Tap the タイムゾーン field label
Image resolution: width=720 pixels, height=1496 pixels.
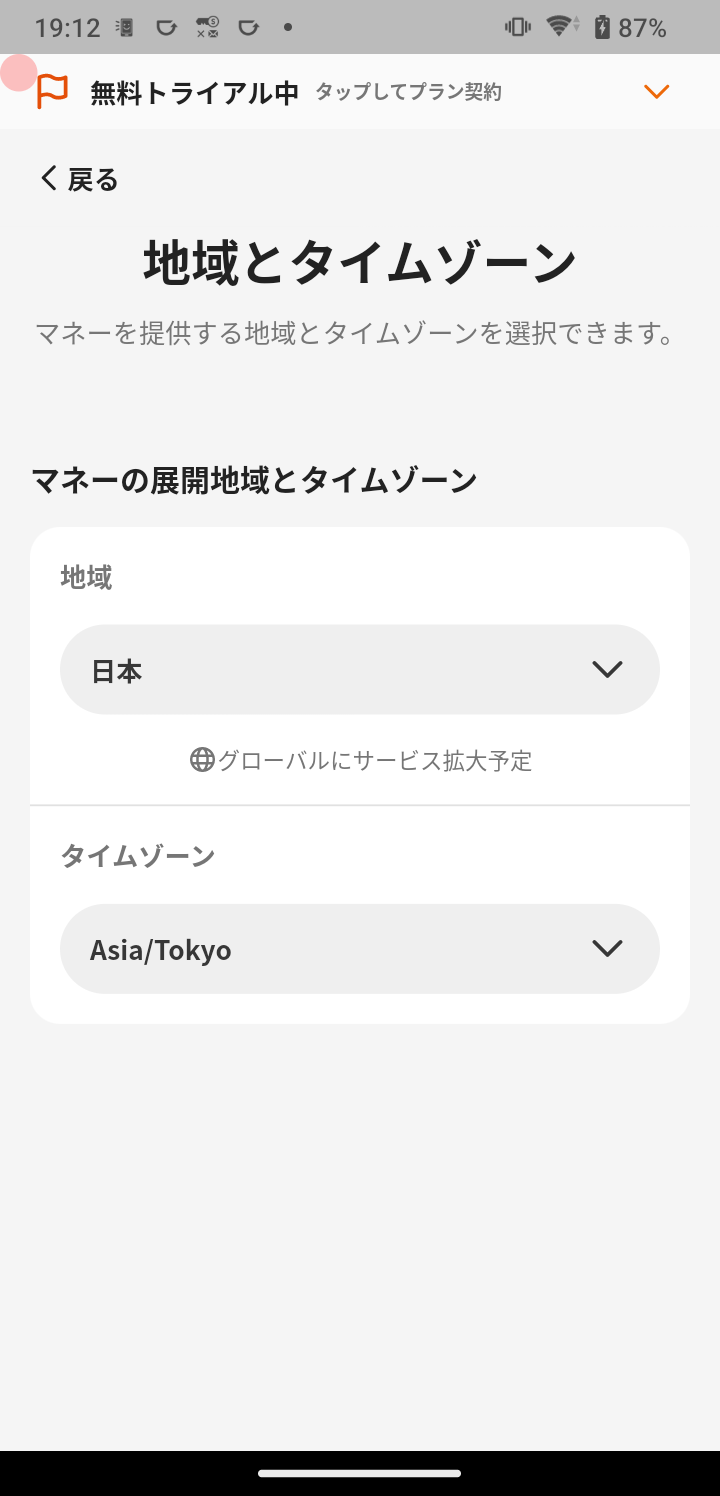coord(137,856)
